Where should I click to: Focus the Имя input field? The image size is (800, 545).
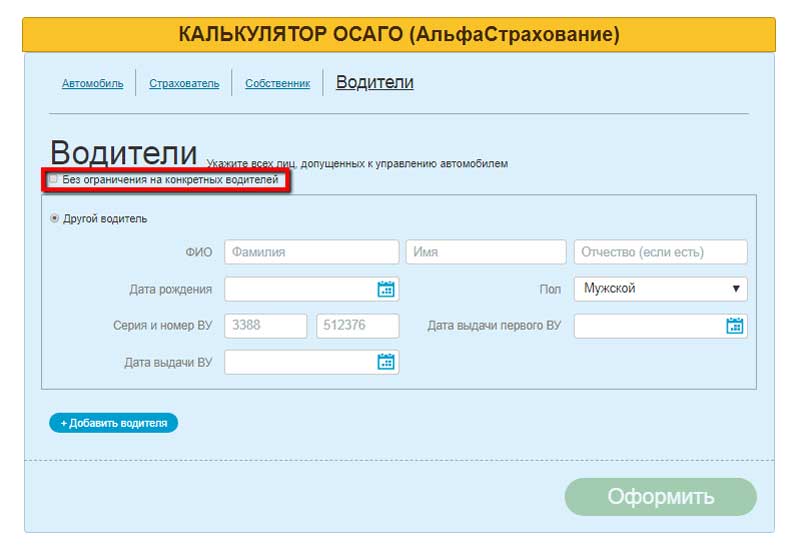pyautogui.click(x=486, y=252)
